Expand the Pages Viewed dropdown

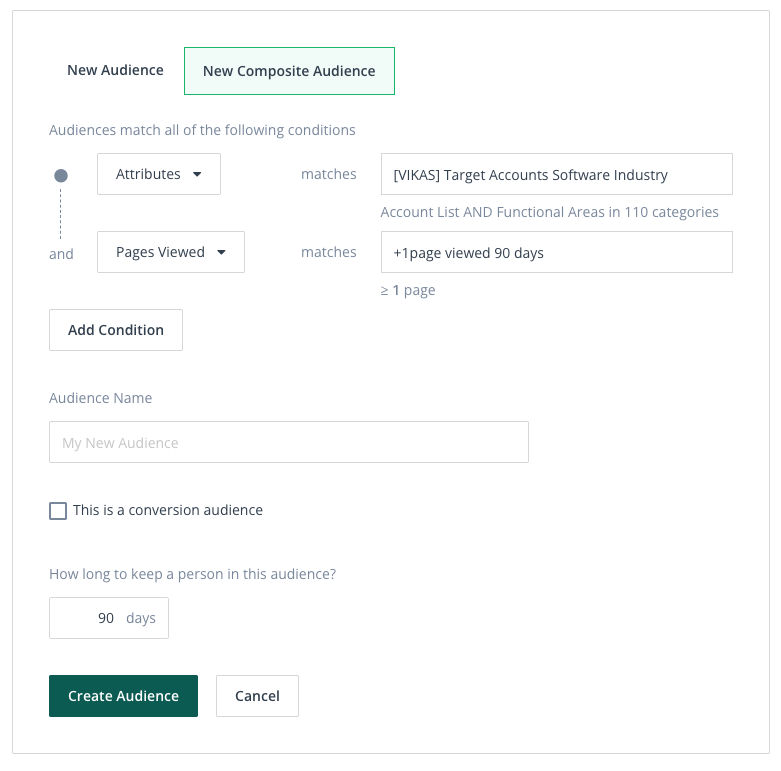(x=171, y=252)
